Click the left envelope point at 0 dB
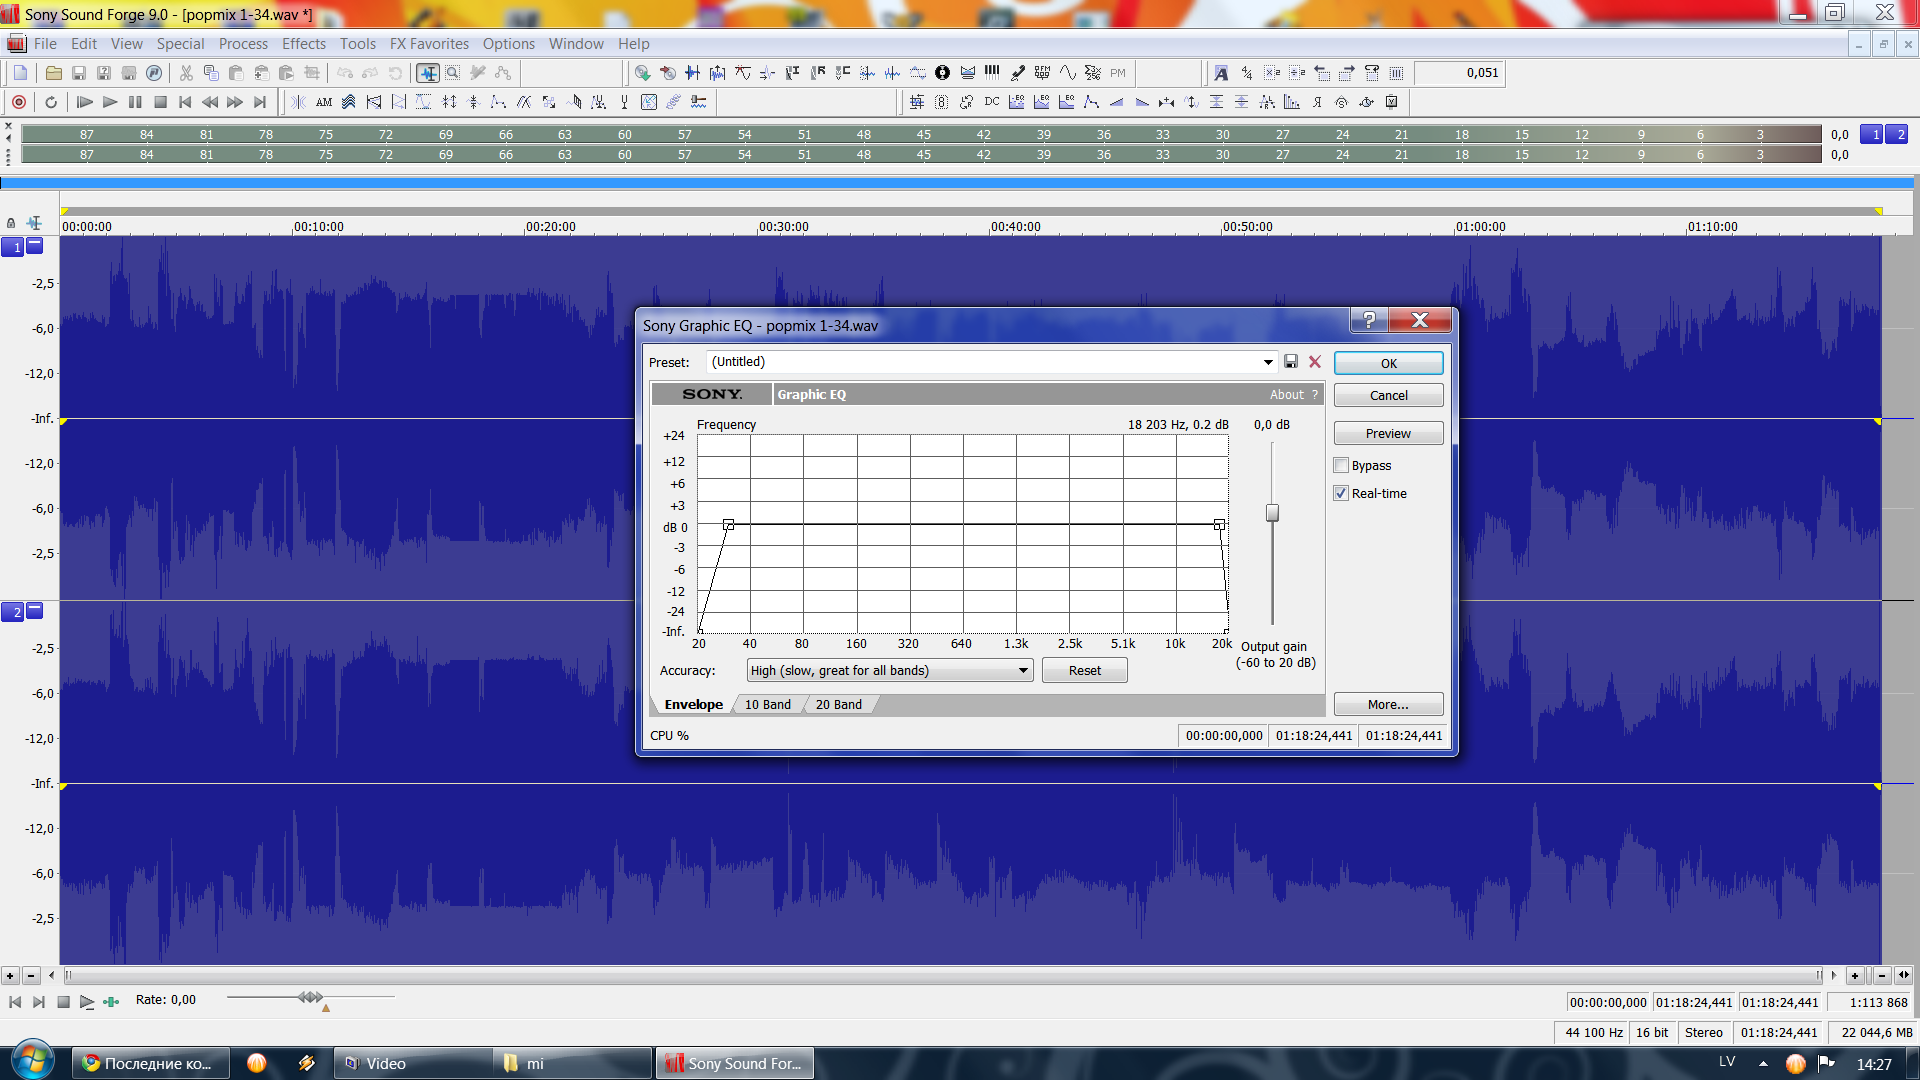1920x1080 pixels. pyautogui.click(x=729, y=524)
